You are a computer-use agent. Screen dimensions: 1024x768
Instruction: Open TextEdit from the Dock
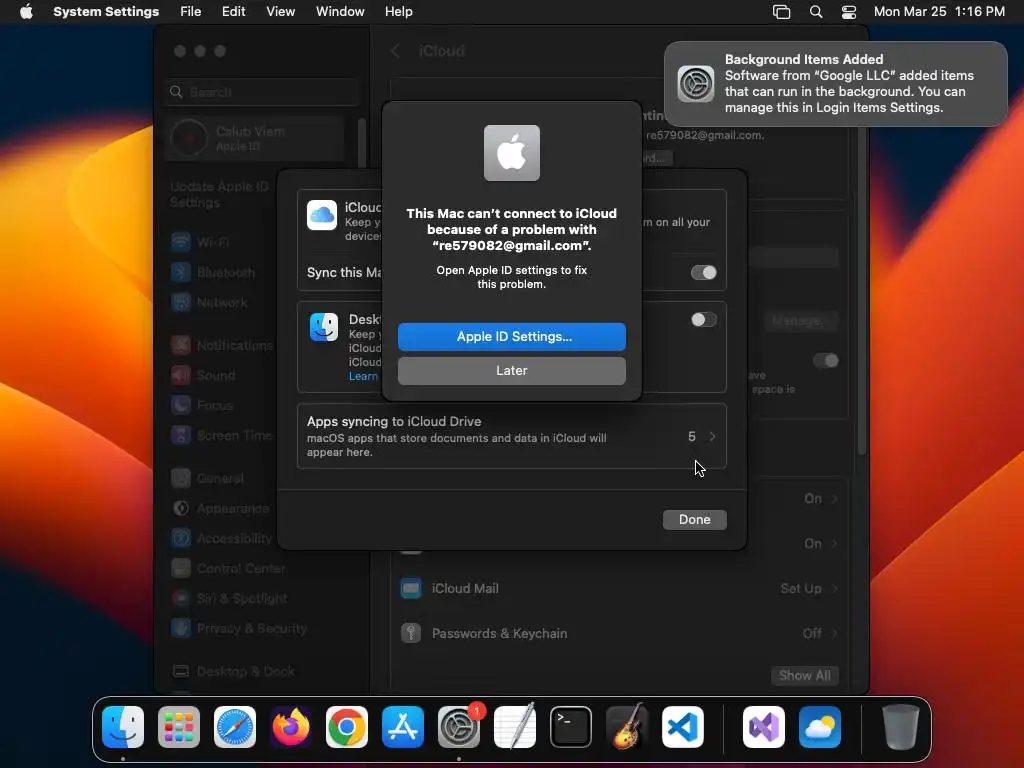click(x=515, y=727)
